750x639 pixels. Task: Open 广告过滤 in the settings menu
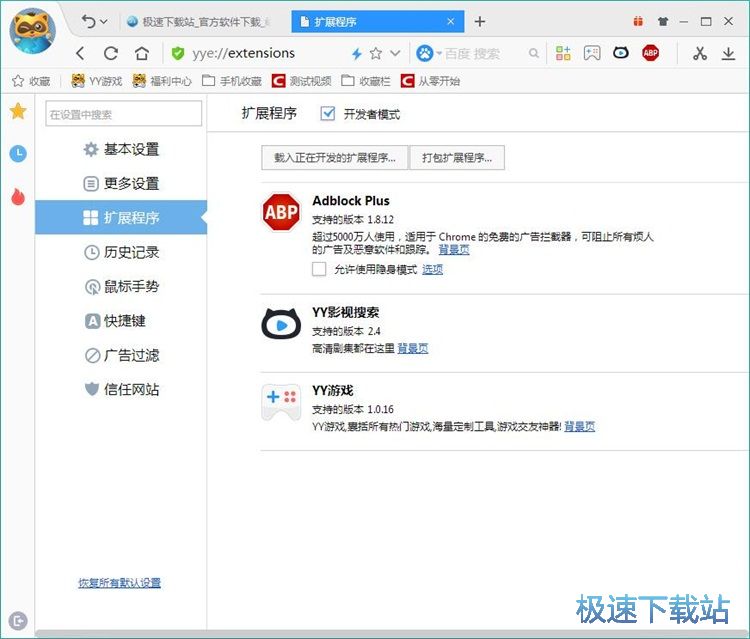click(x=121, y=355)
